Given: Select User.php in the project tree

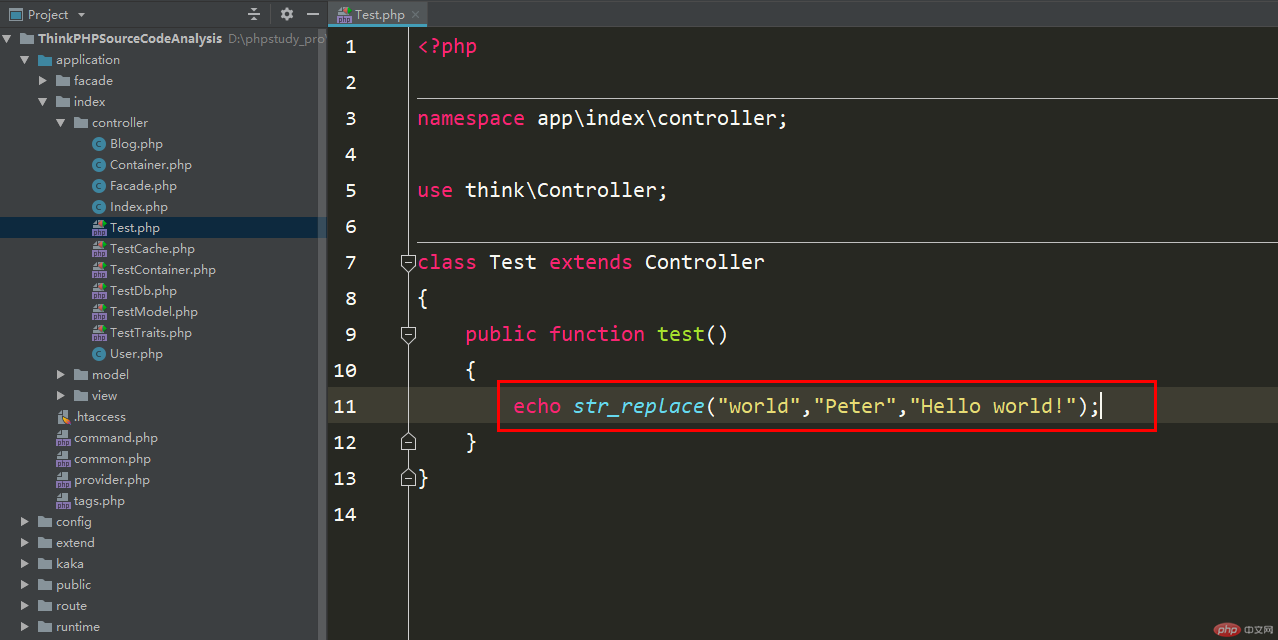Looking at the screenshot, I should (x=136, y=353).
